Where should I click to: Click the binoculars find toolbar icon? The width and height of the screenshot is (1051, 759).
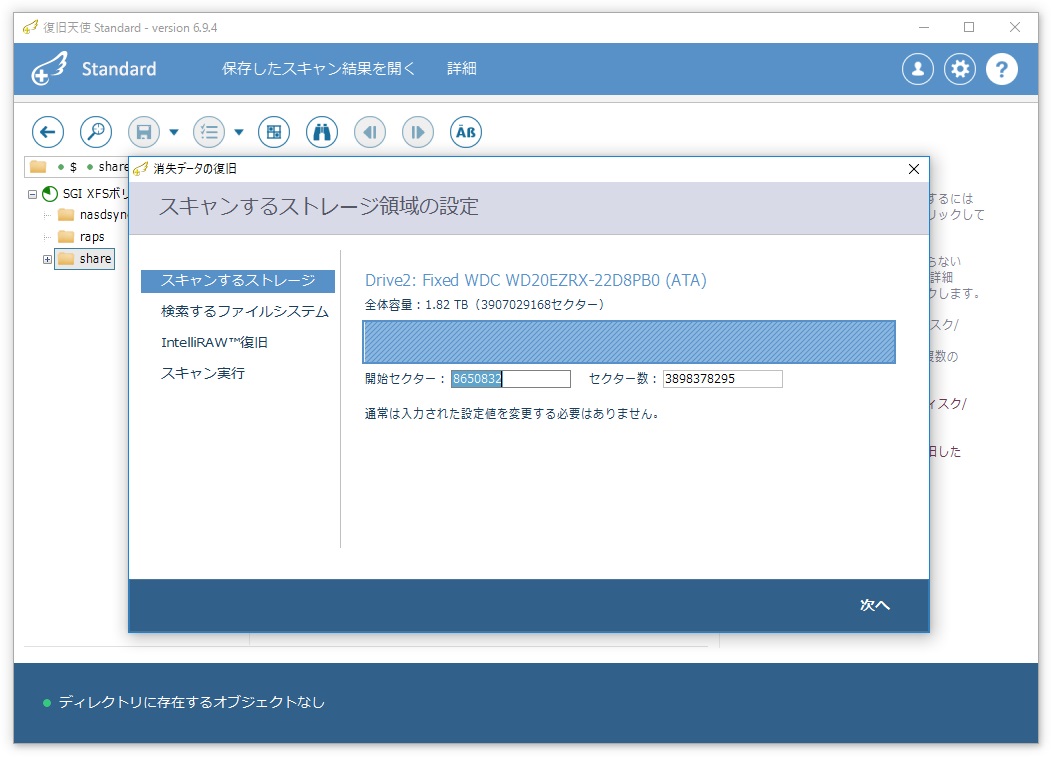(x=322, y=132)
